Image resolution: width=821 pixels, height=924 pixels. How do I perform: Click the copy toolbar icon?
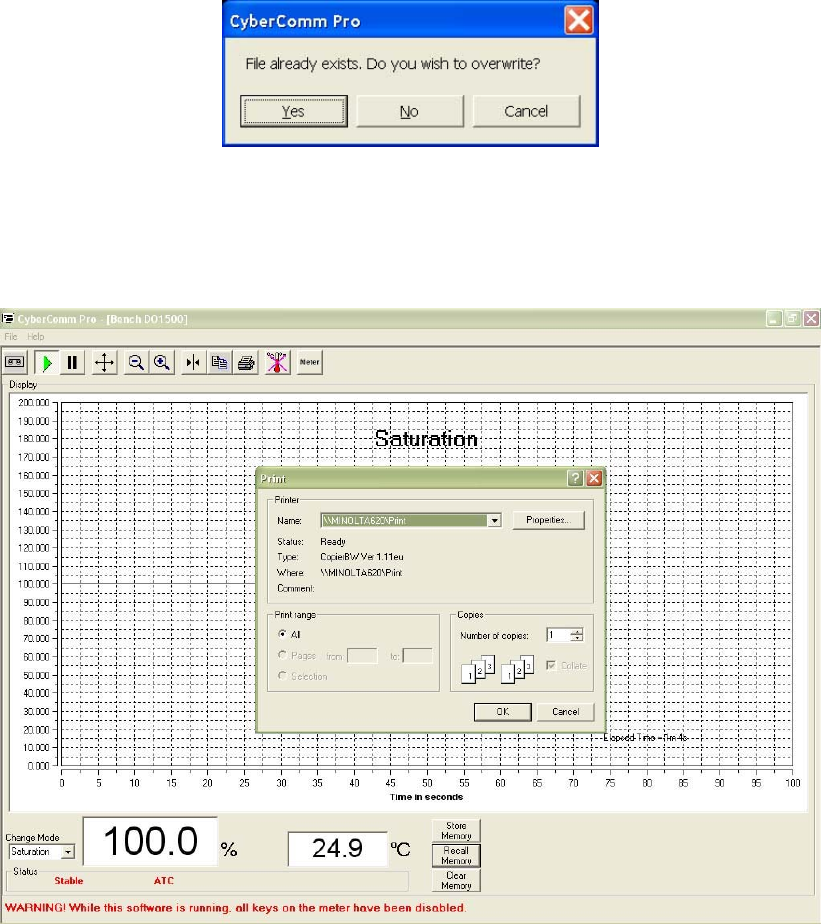(219, 362)
